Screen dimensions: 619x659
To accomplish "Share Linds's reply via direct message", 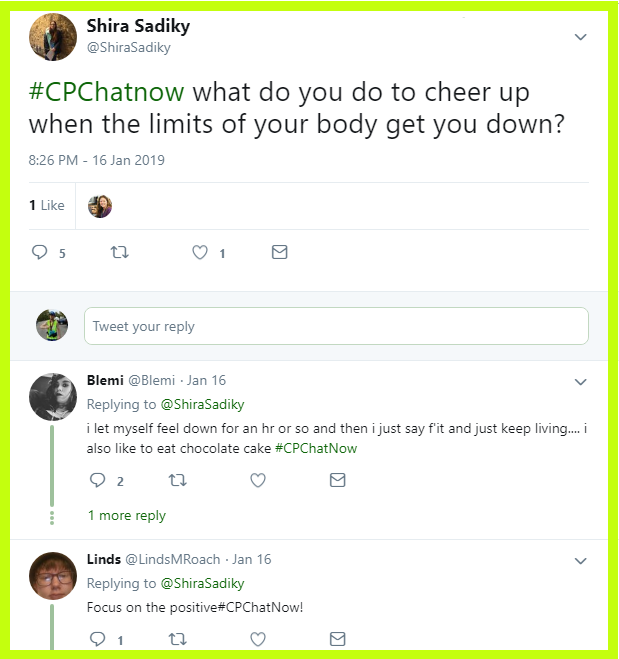I will tap(338, 639).
